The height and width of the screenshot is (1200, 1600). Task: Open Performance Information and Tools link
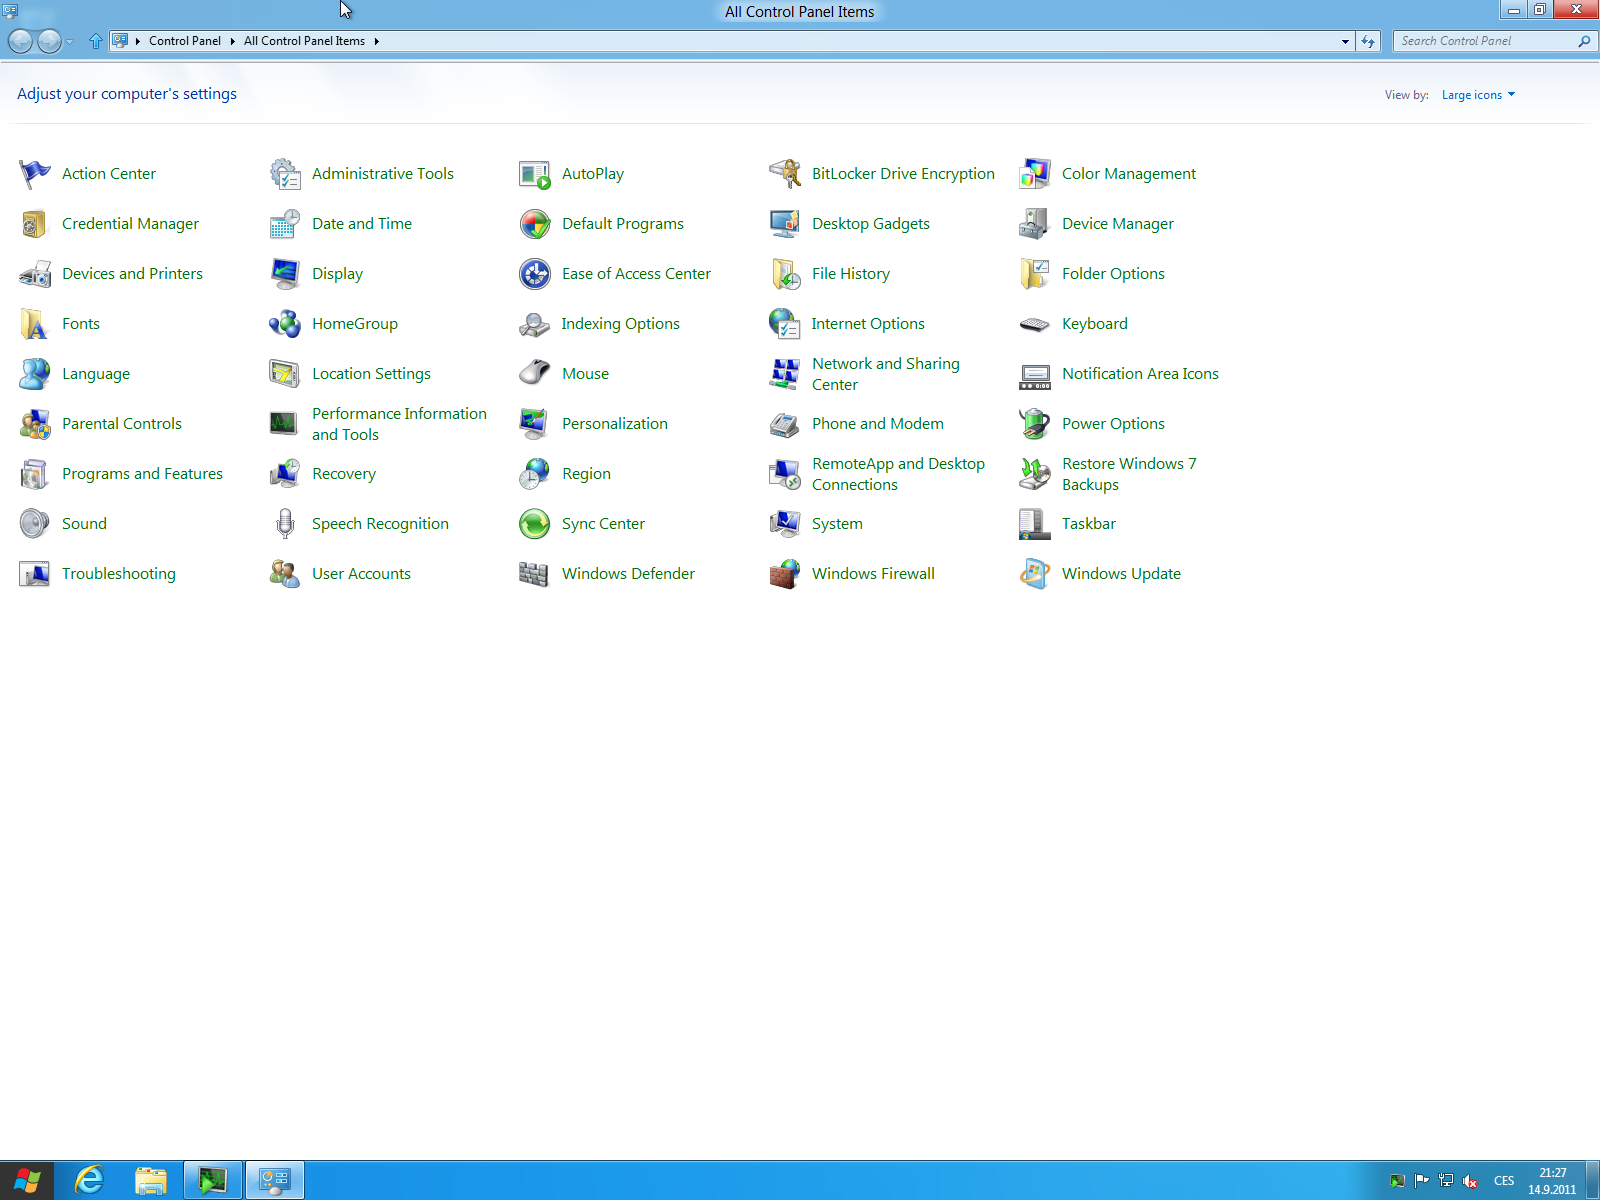(x=399, y=424)
